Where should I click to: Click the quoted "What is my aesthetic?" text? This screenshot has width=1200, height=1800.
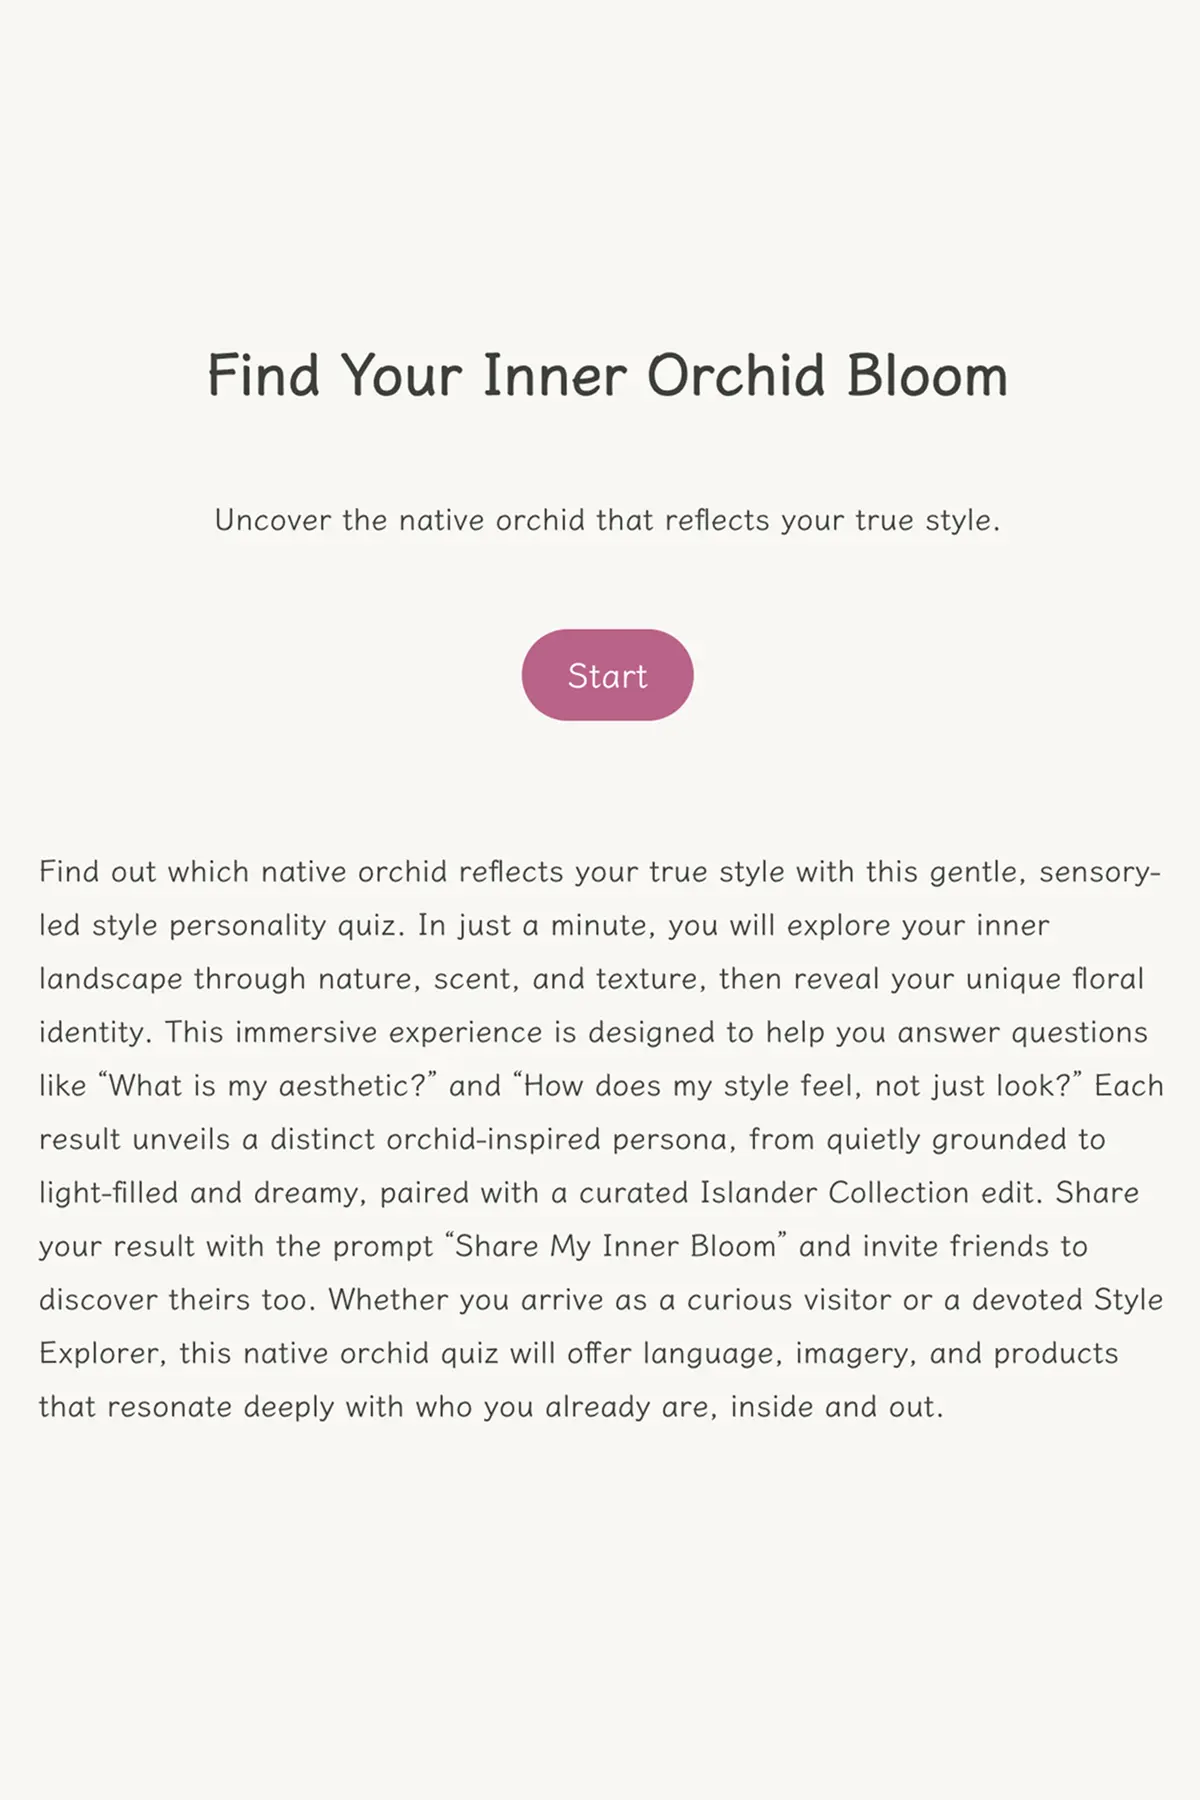pyautogui.click(x=267, y=1086)
